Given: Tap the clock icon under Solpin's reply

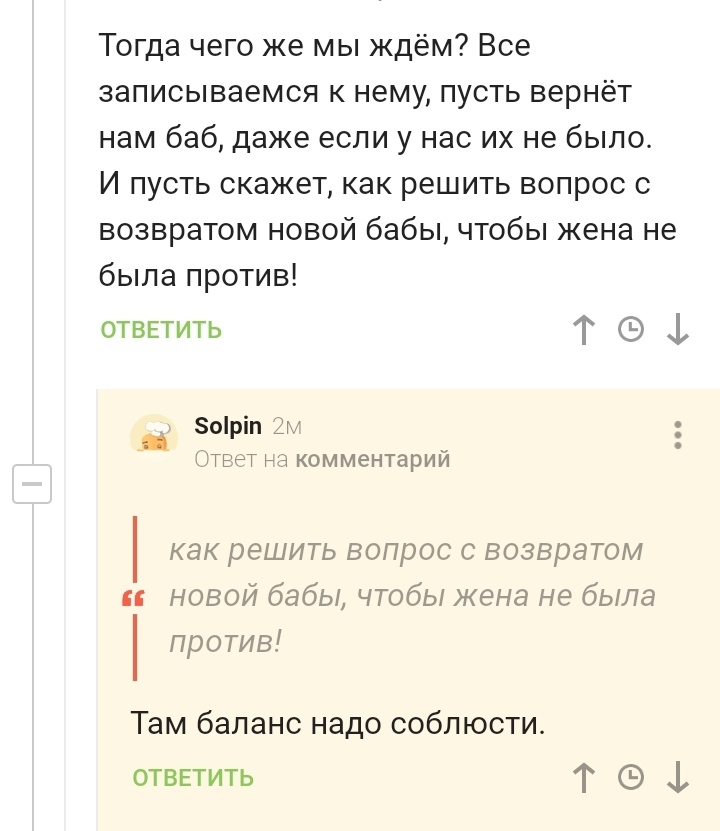Looking at the screenshot, I should [630, 777].
